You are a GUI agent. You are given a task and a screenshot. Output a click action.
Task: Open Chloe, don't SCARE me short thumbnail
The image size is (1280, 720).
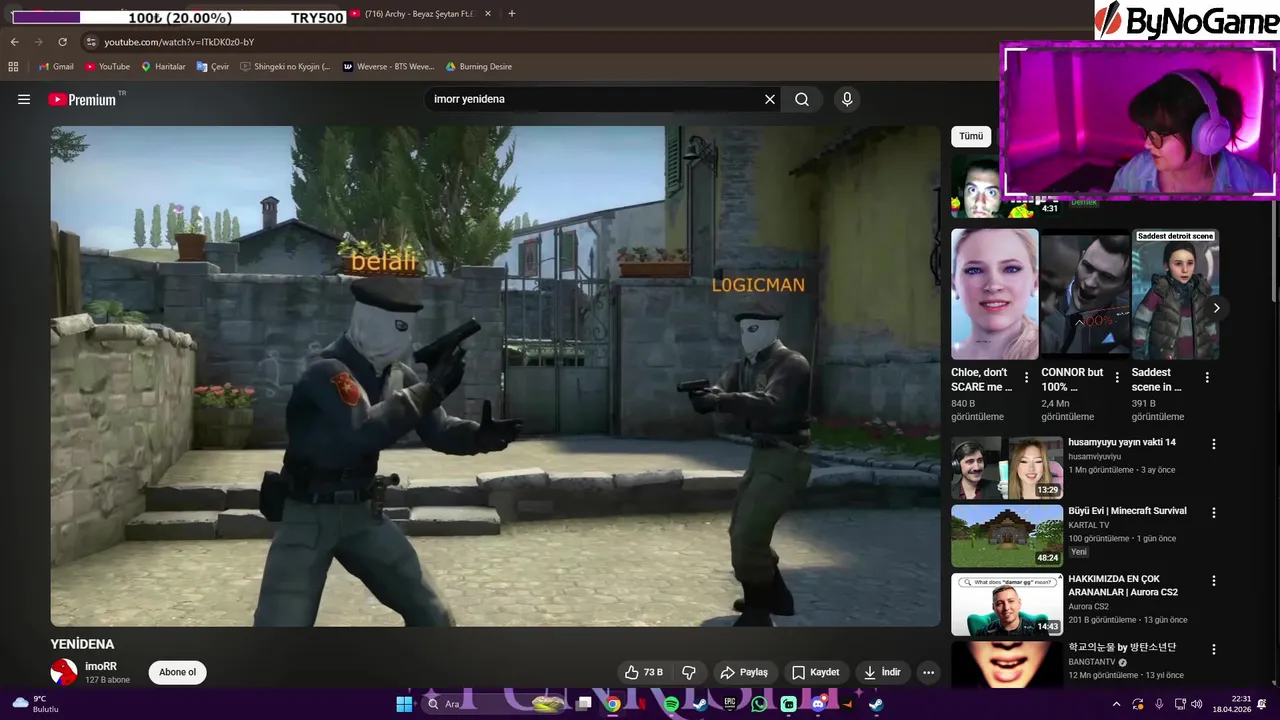tap(994, 294)
